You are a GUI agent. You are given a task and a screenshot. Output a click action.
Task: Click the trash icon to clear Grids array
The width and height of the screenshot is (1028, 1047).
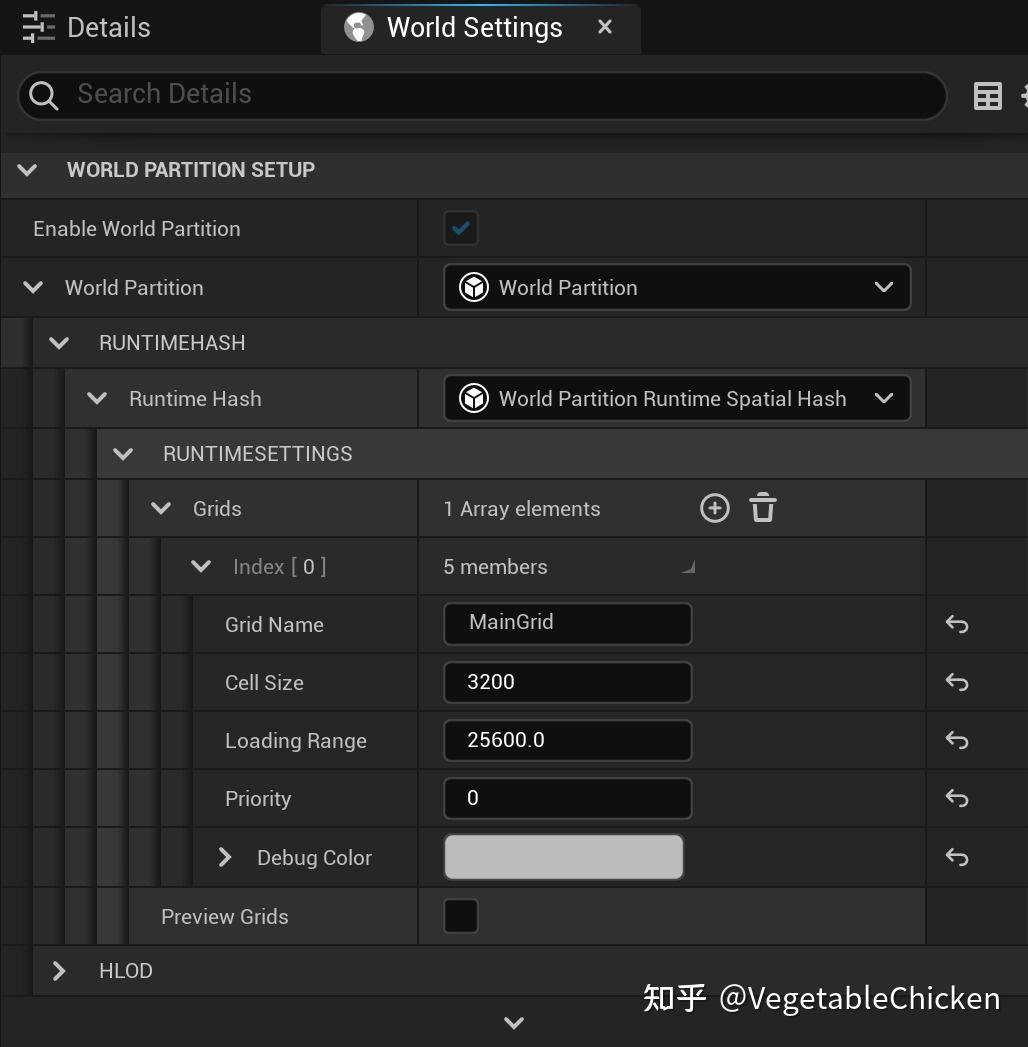point(762,508)
